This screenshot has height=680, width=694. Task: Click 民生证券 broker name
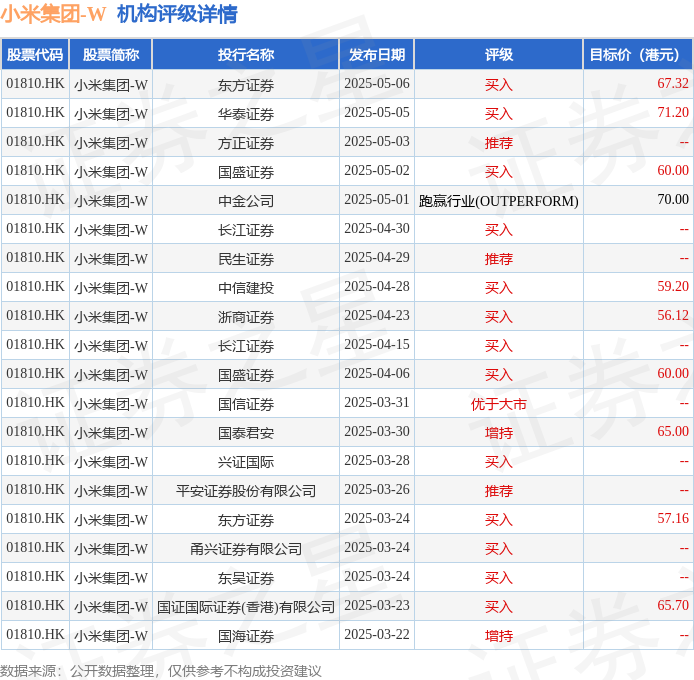246,259
